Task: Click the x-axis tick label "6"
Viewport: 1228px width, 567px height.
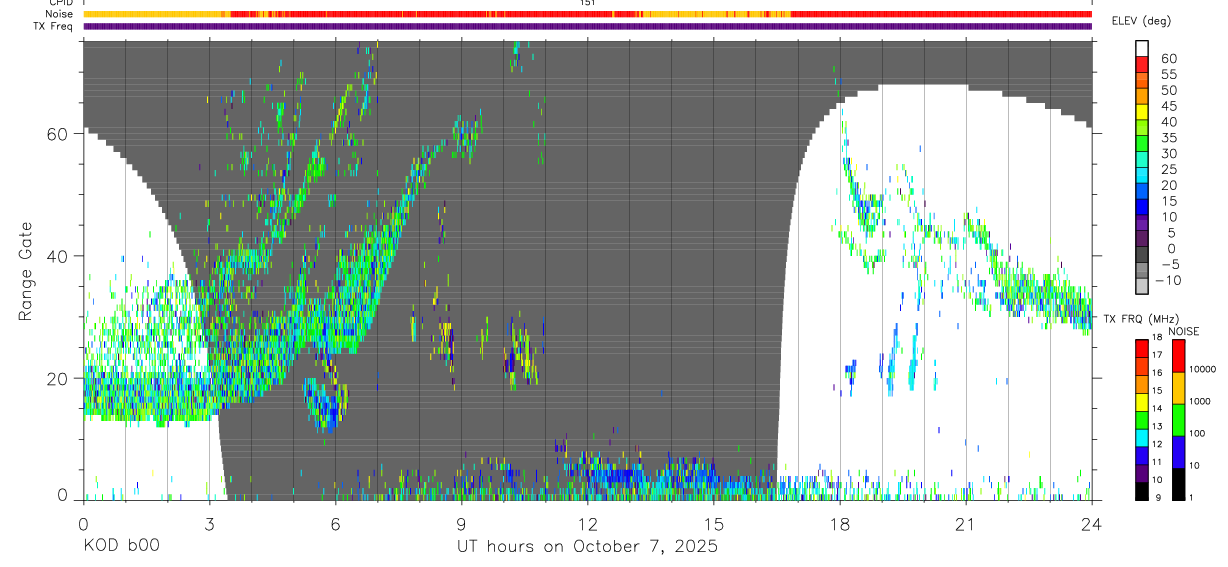Action: point(335,524)
